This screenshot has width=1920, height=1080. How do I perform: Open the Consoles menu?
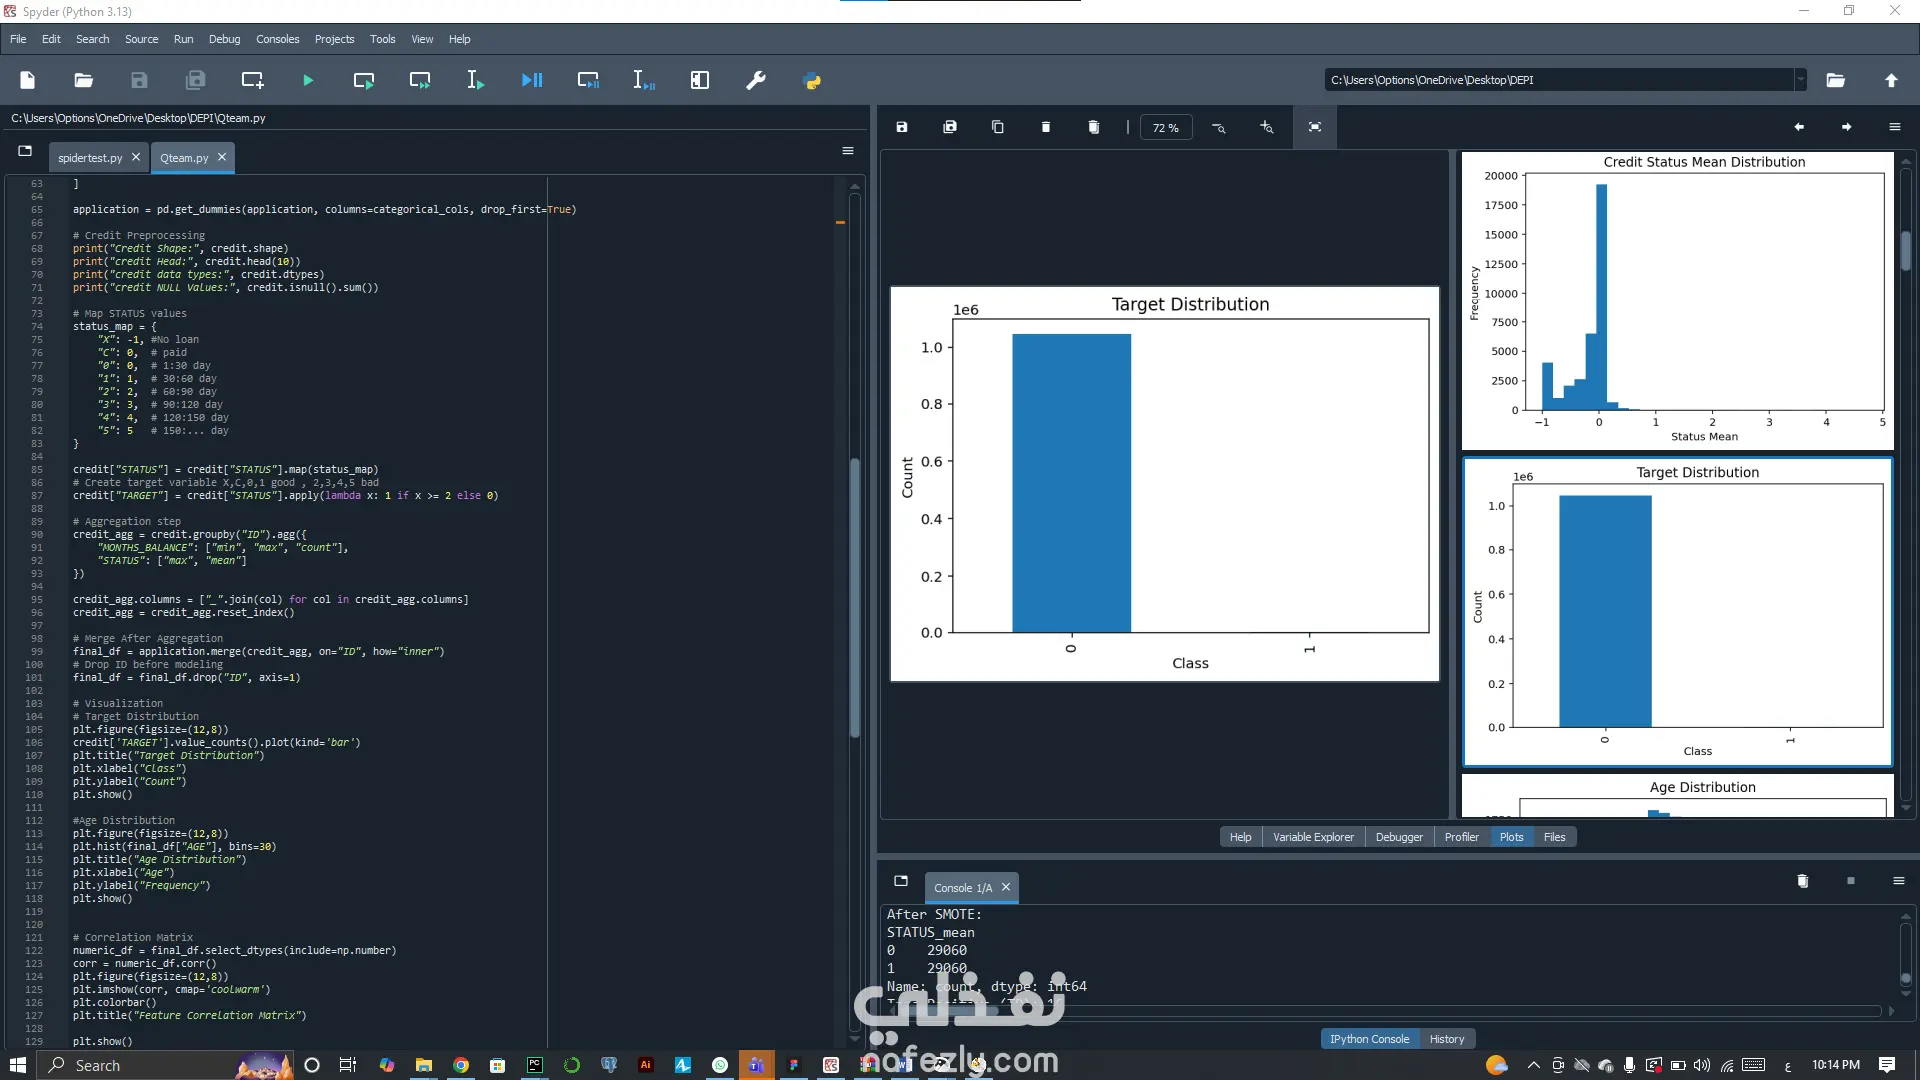[x=277, y=39]
